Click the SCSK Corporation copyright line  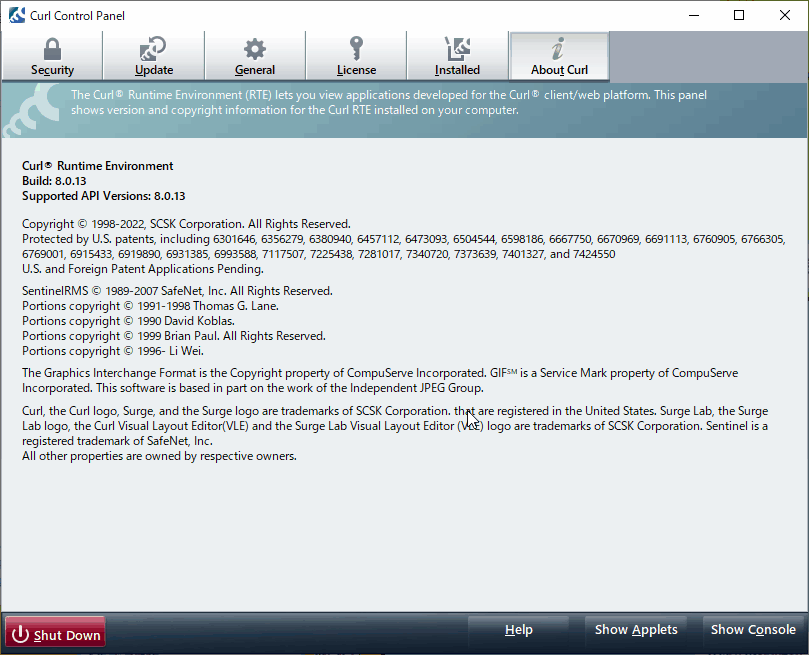186,225
